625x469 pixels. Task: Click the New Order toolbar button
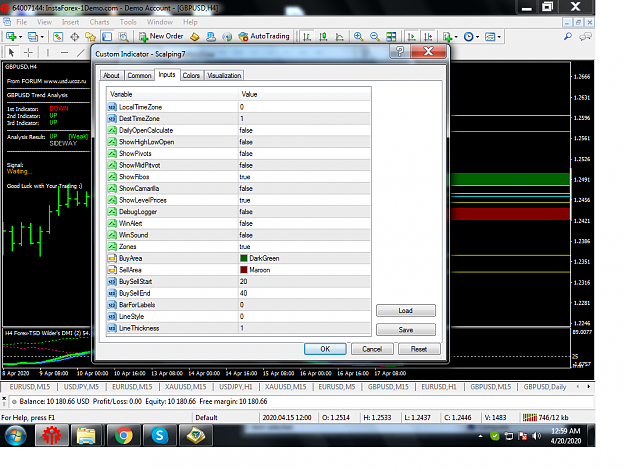pyautogui.click(x=161, y=37)
